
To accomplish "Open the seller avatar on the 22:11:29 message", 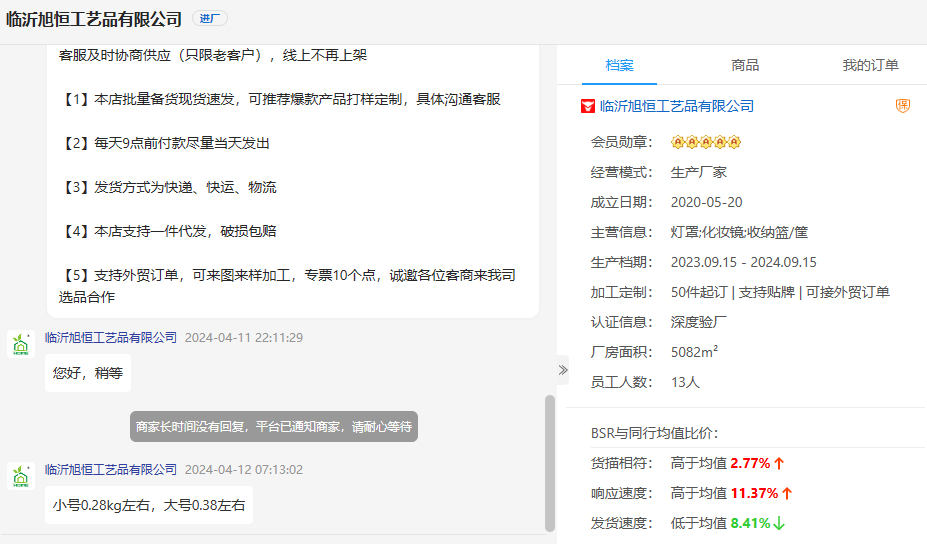I will 21,344.
